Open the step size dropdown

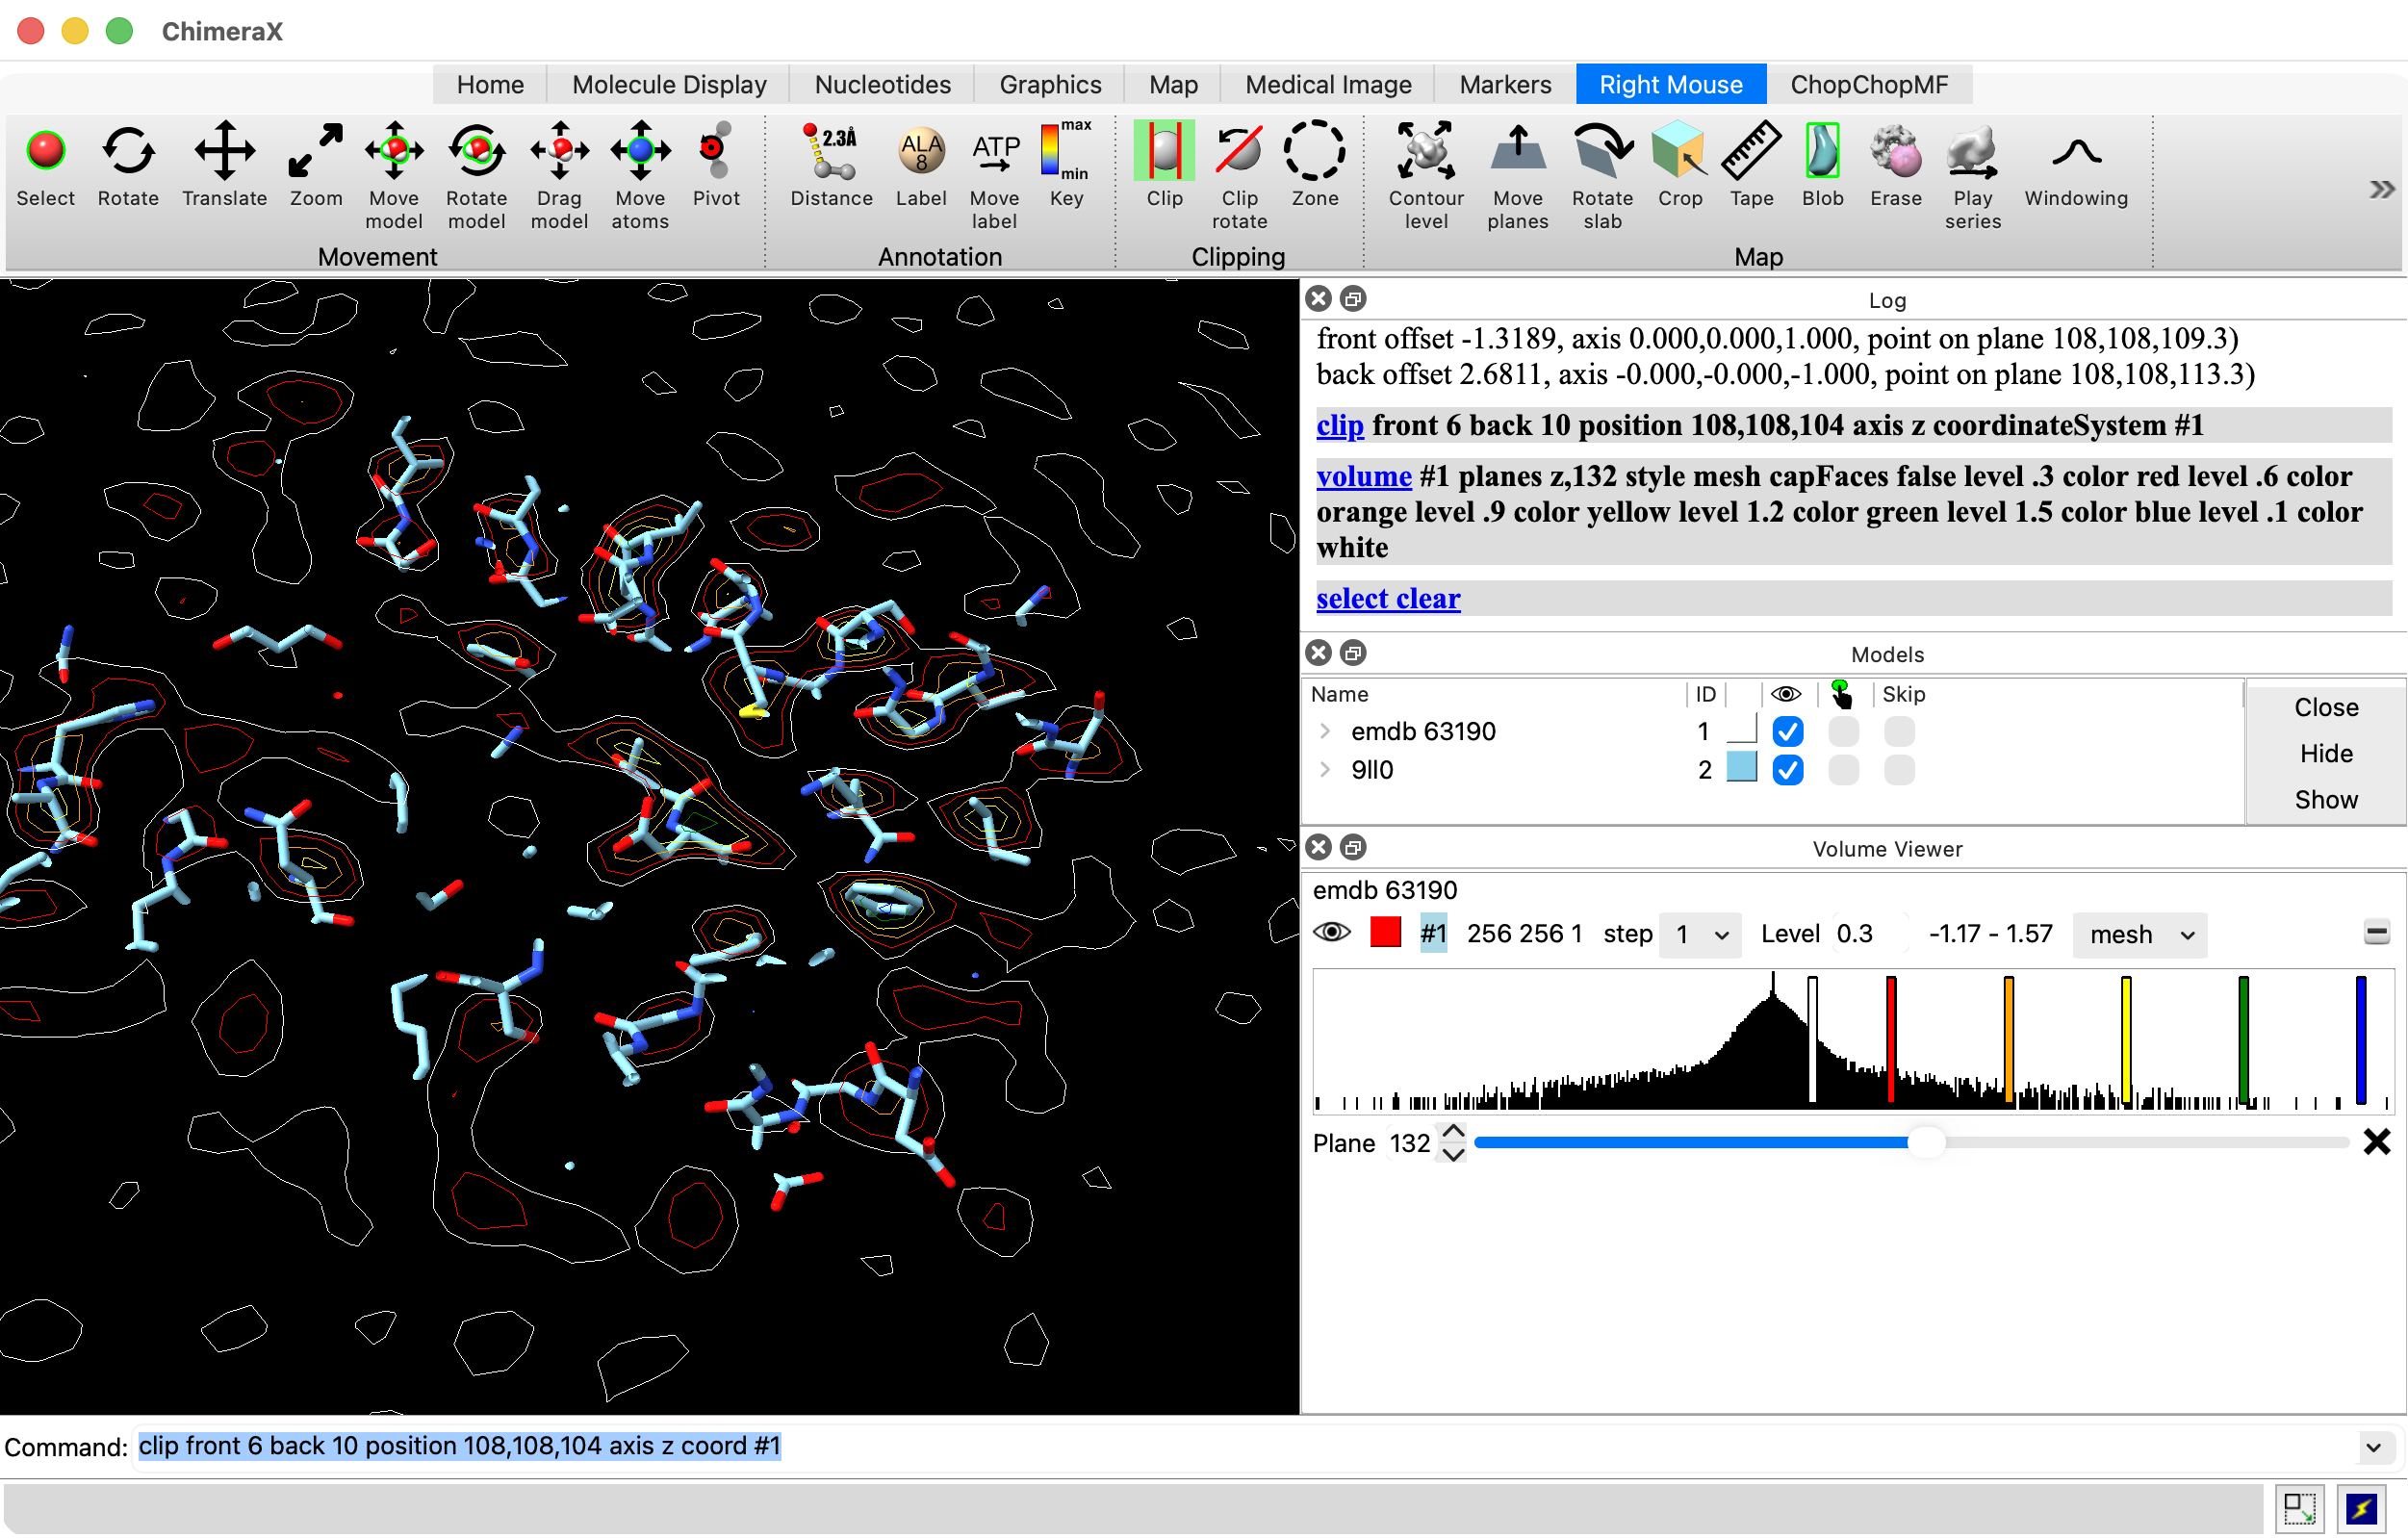(x=1699, y=935)
